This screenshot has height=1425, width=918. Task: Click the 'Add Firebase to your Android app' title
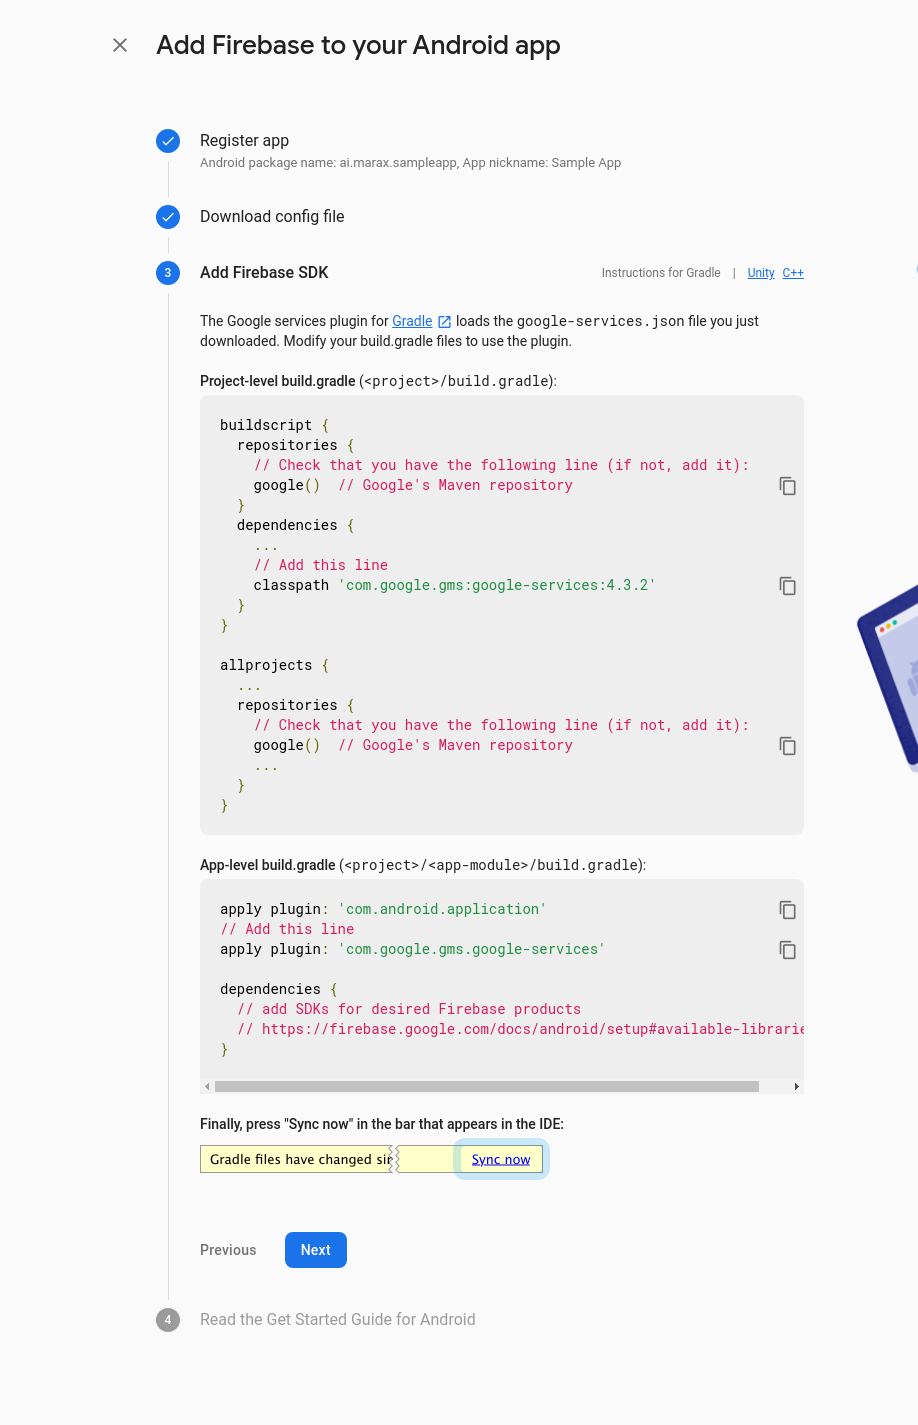[358, 45]
